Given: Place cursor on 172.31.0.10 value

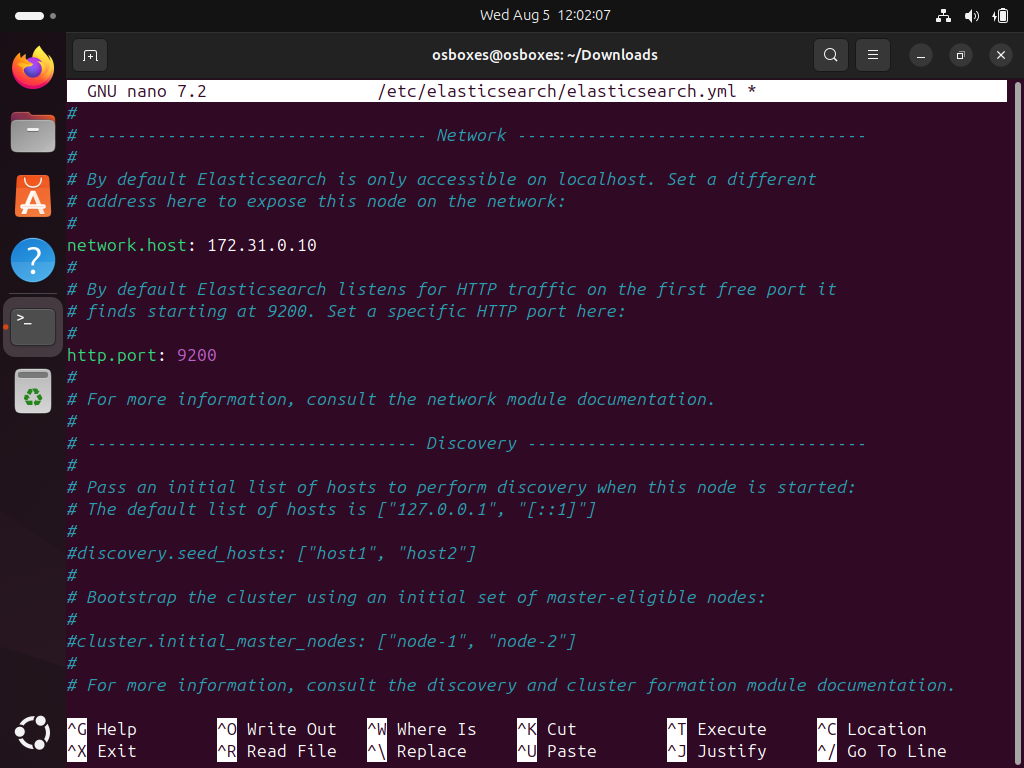Looking at the screenshot, I should [262, 246].
